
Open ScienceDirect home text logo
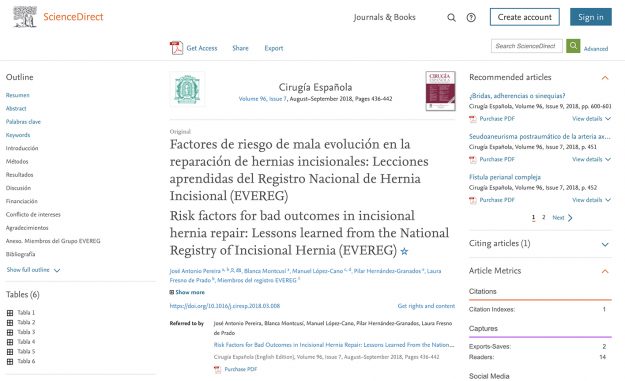[73, 17]
